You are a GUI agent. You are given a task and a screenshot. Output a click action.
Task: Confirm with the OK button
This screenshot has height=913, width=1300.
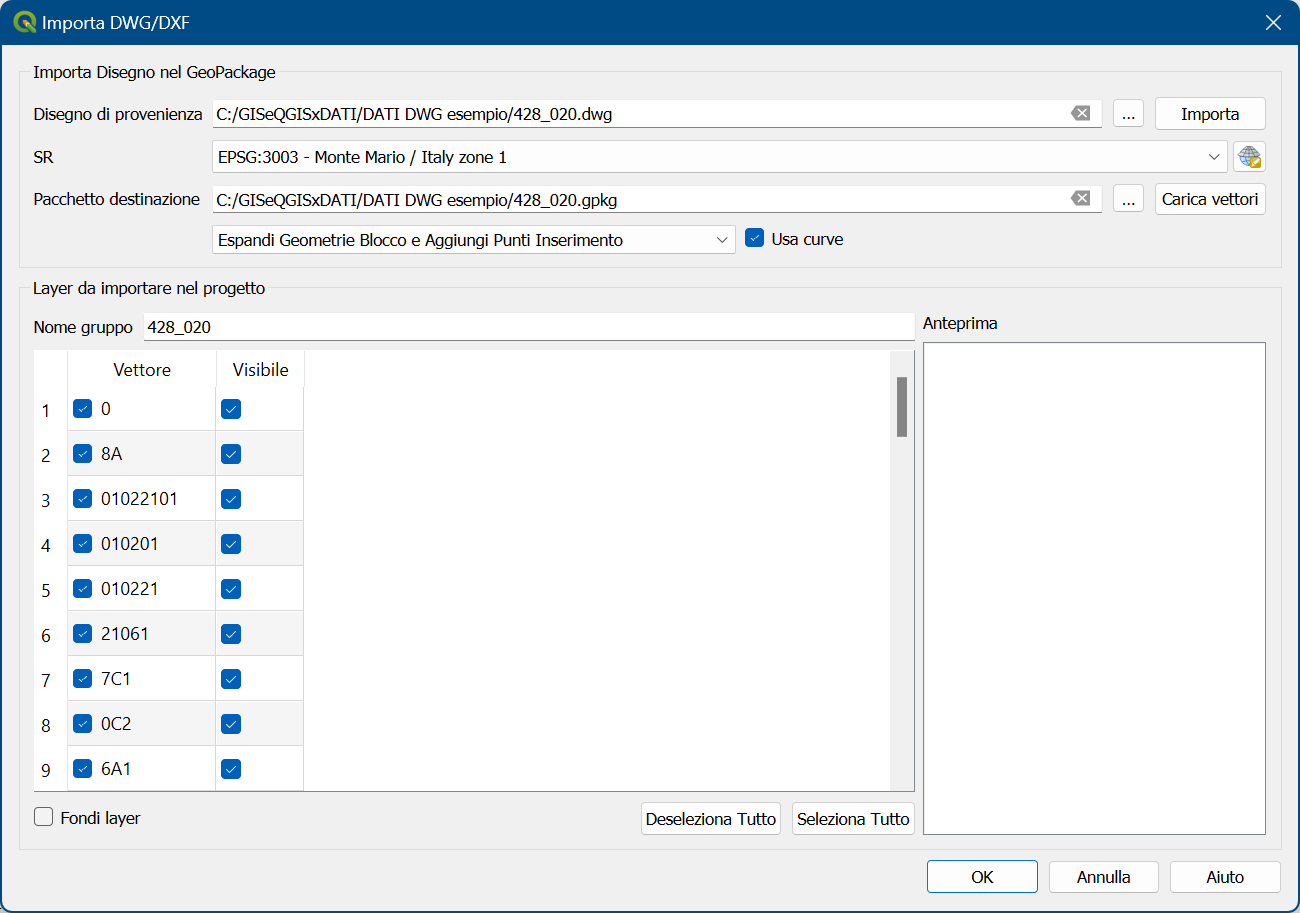tap(982, 877)
